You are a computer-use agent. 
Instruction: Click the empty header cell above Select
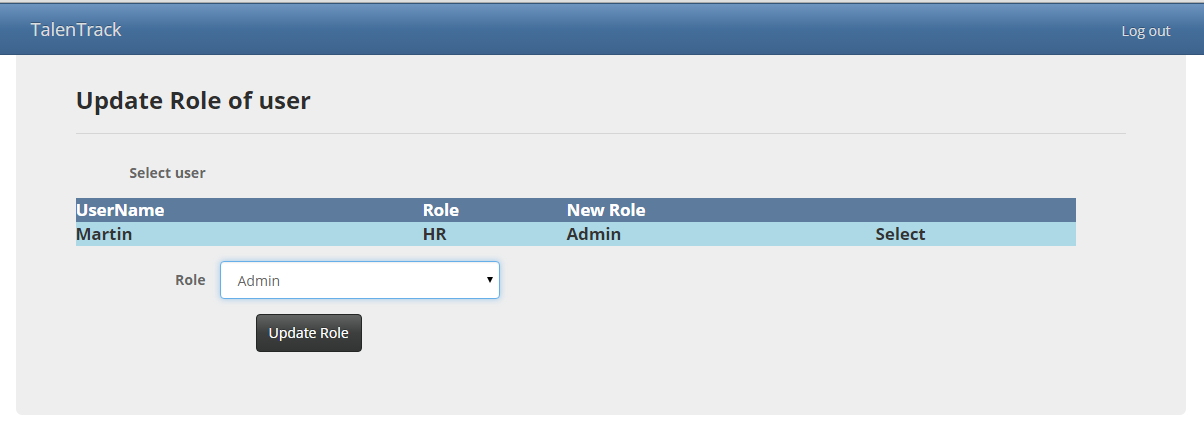(900, 210)
